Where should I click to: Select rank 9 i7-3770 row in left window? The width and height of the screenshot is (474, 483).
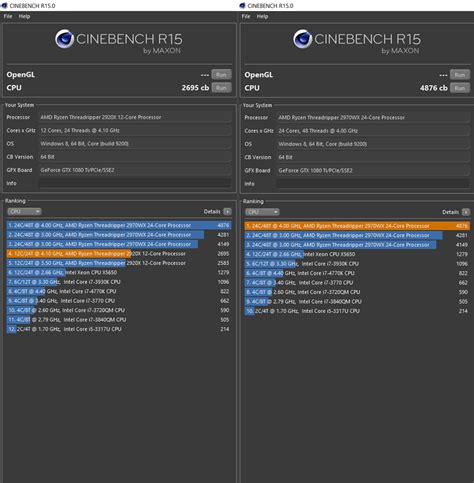click(119, 301)
